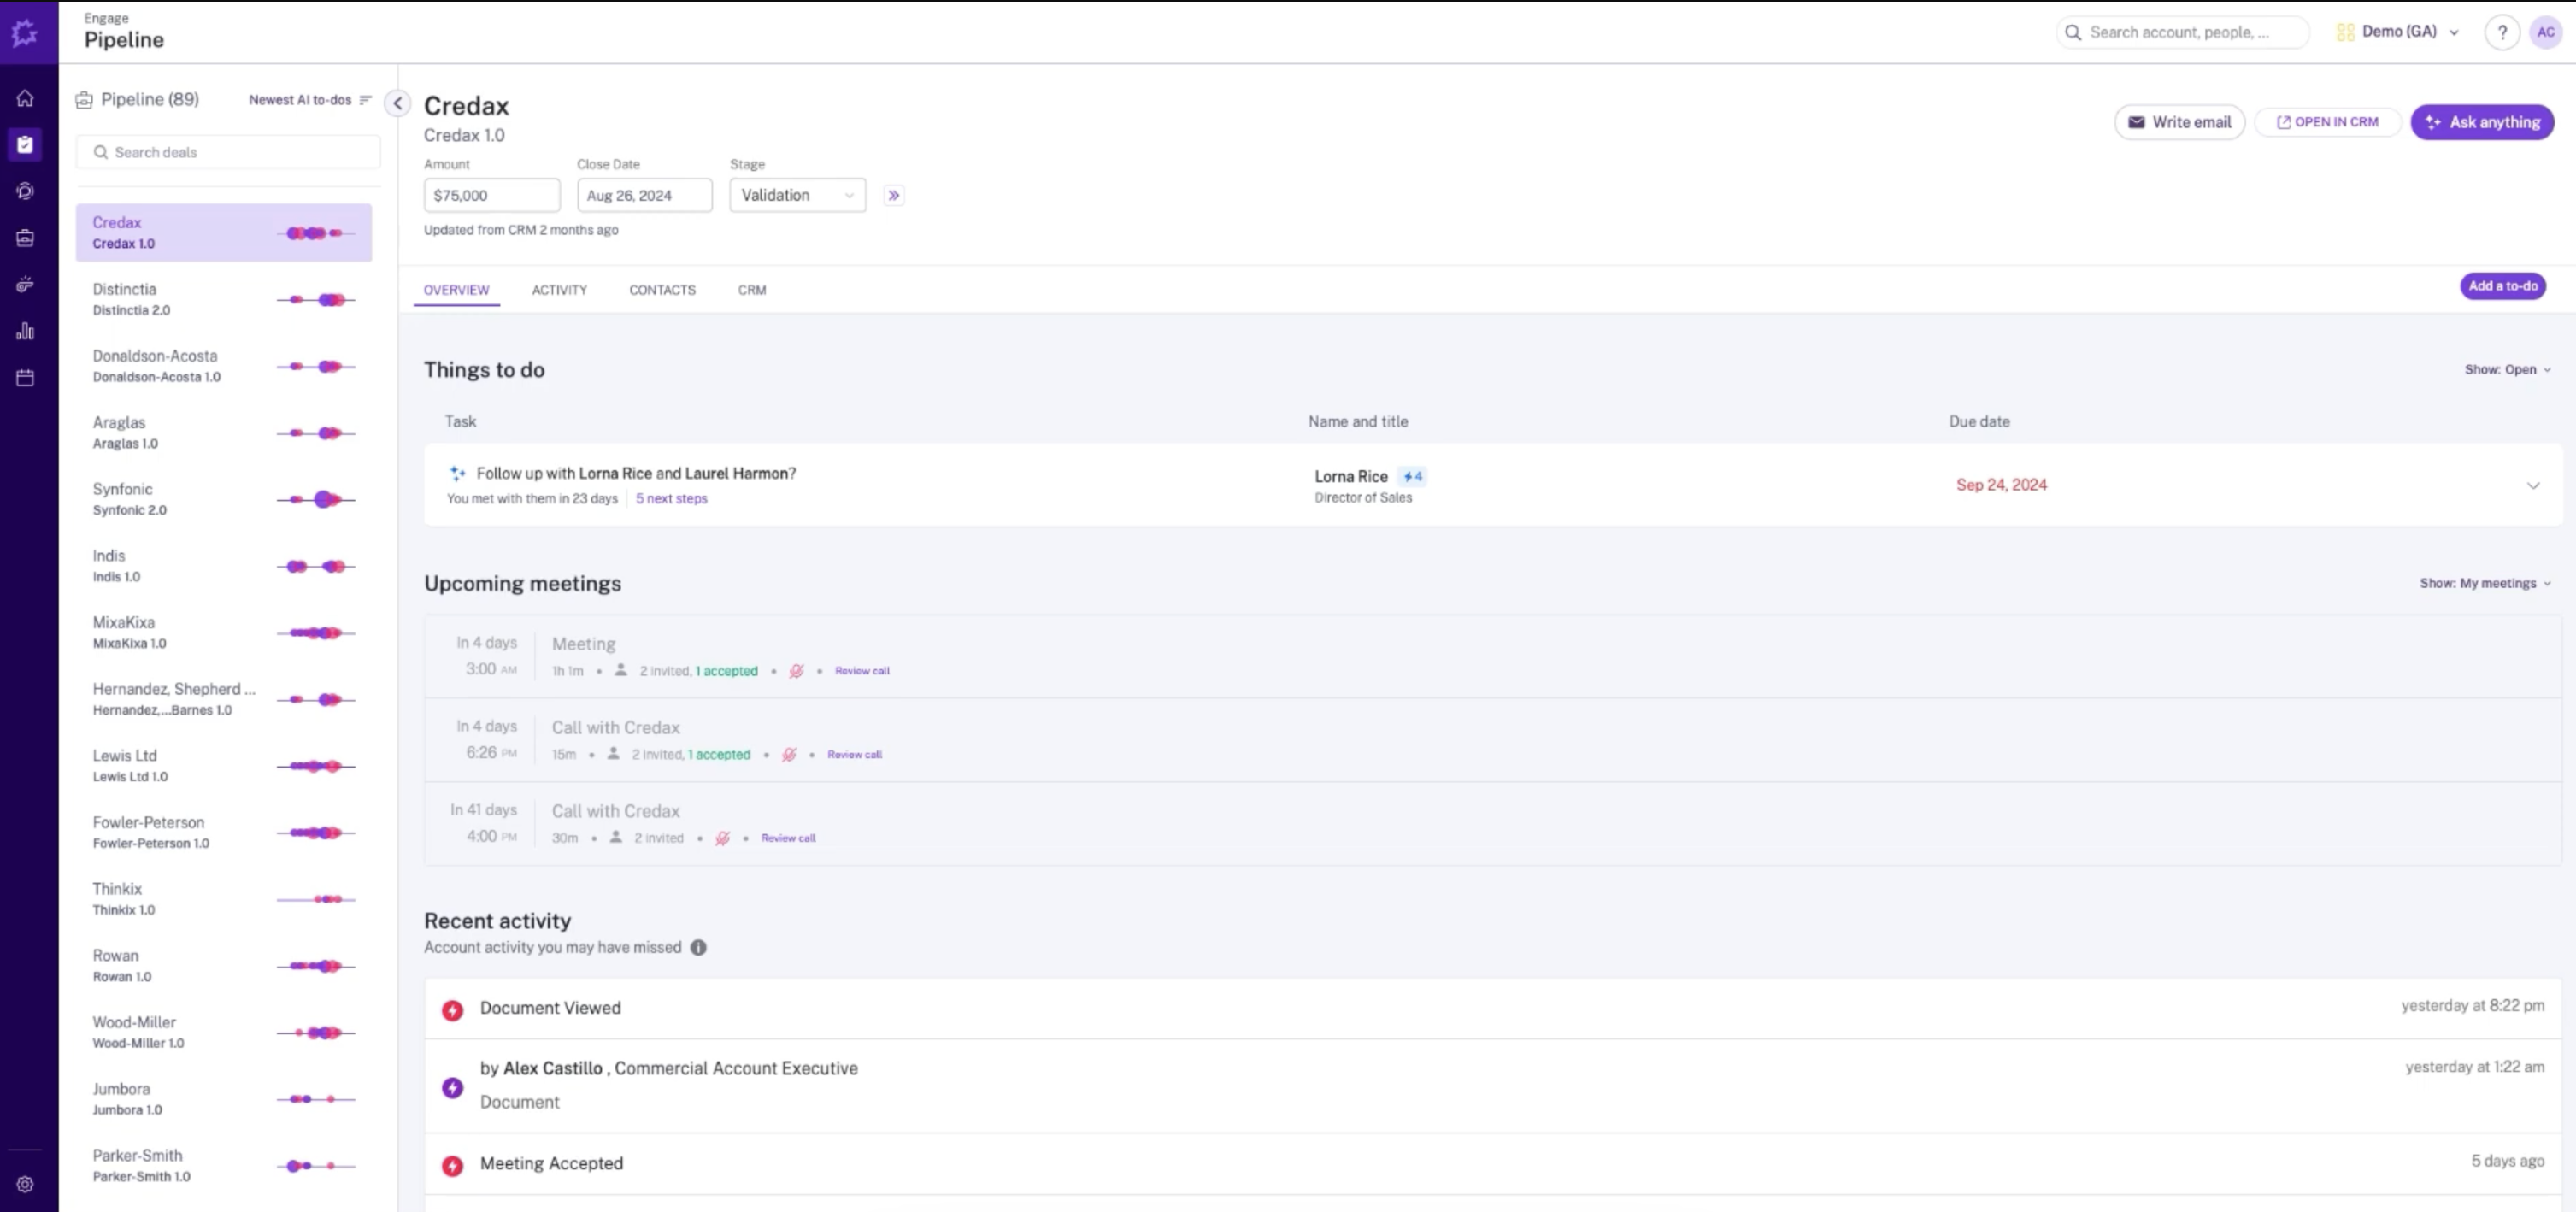Click the crossed-out recording icon for 3:00 AM meeting
The height and width of the screenshot is (1212, 2576).
point(796,671)
